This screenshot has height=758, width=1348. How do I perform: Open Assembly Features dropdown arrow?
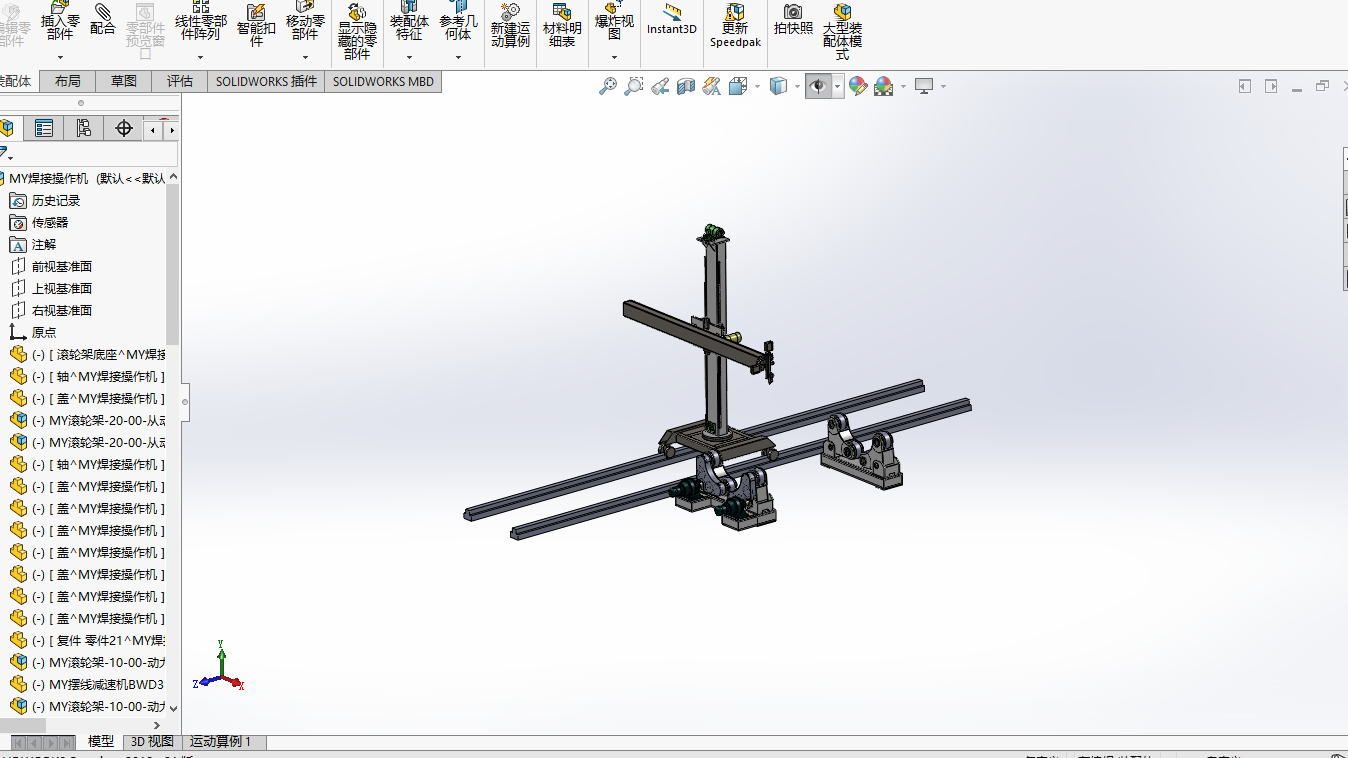coord(409,57)
